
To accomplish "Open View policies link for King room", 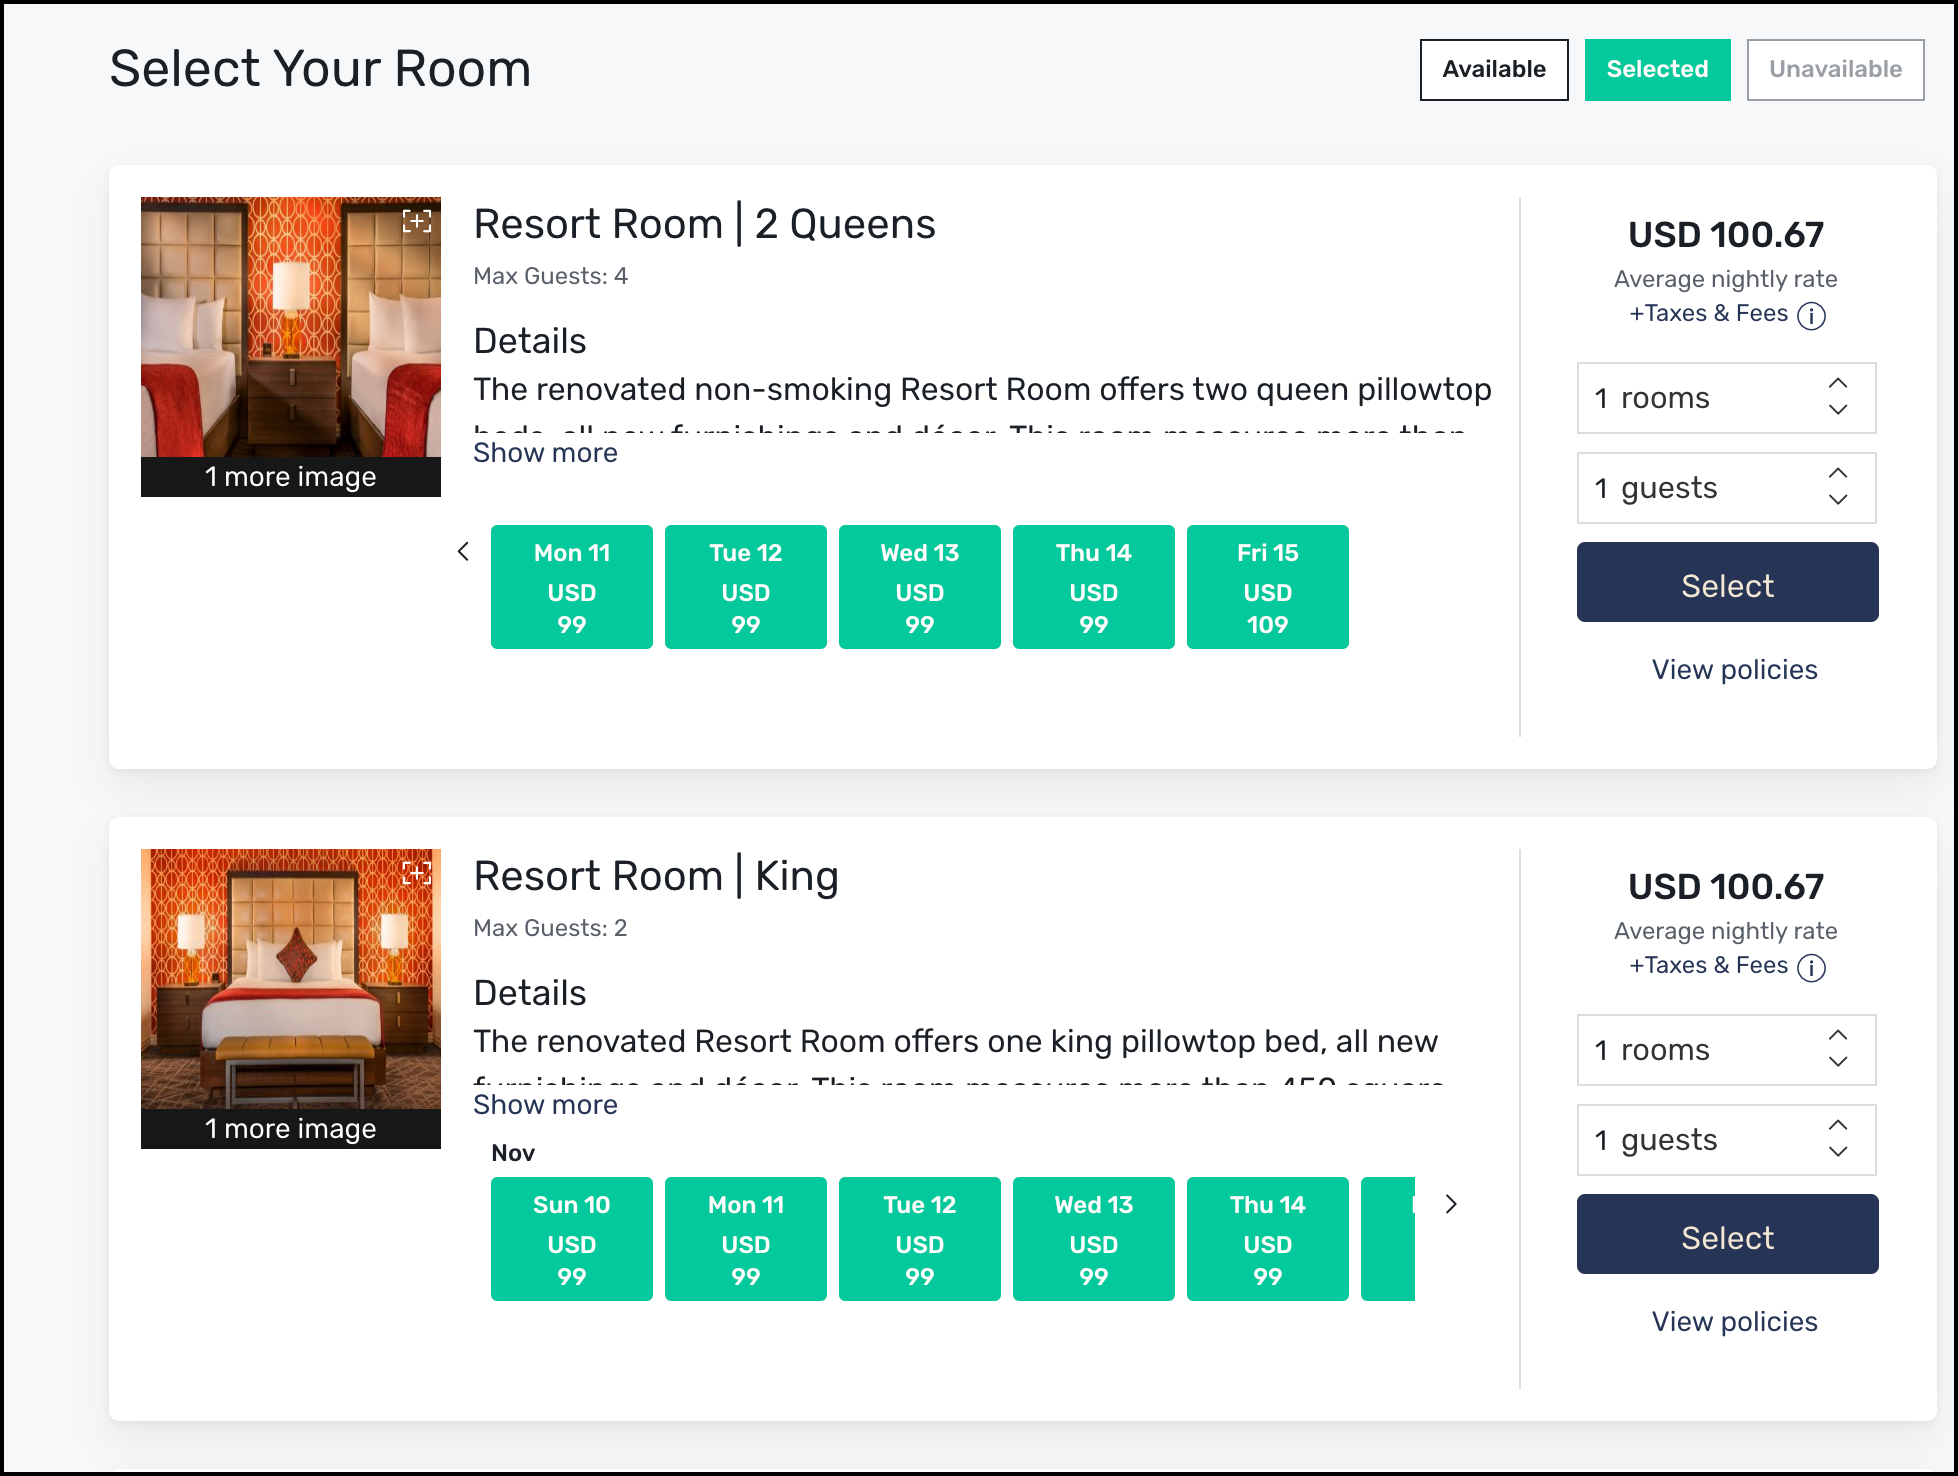I will tap(1734, 1322).
